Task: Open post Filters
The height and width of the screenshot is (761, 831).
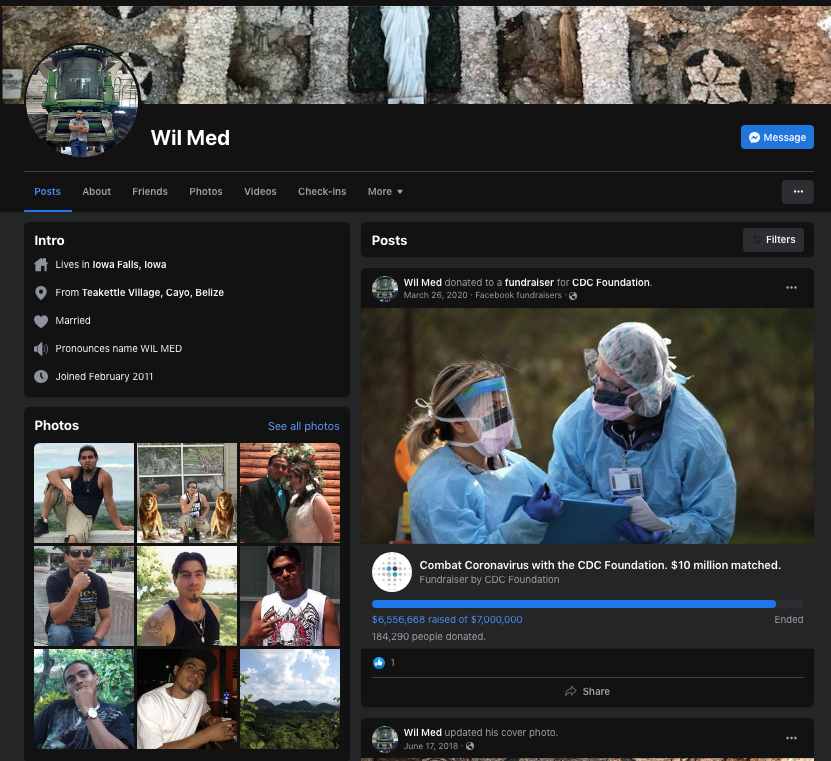Action: 773,240
